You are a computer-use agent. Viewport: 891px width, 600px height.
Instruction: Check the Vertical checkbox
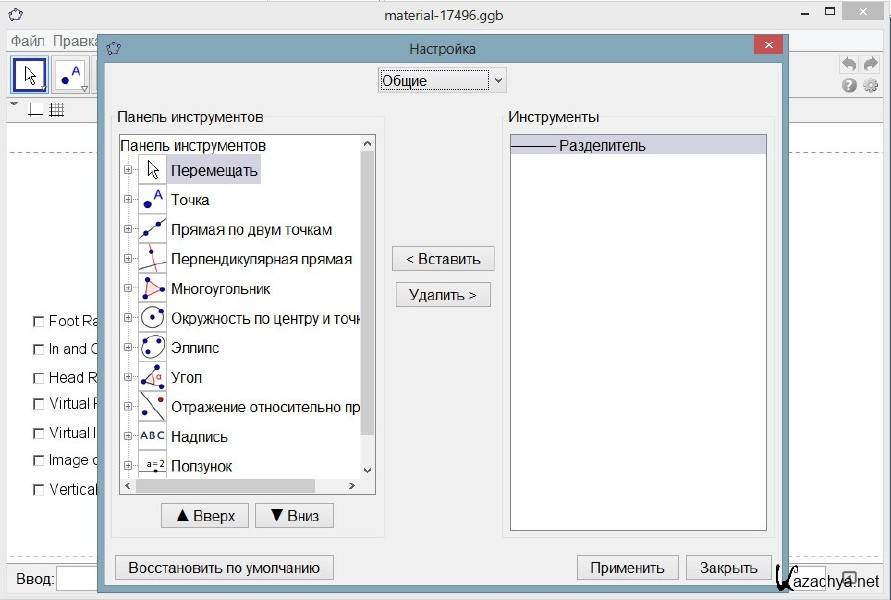pos(39,490)
